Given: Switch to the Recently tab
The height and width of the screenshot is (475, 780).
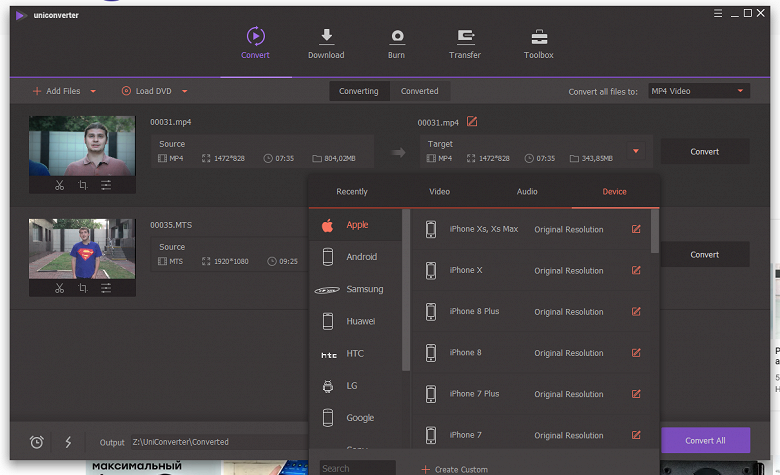Looking at the screenshot, I should pos(352,191).
